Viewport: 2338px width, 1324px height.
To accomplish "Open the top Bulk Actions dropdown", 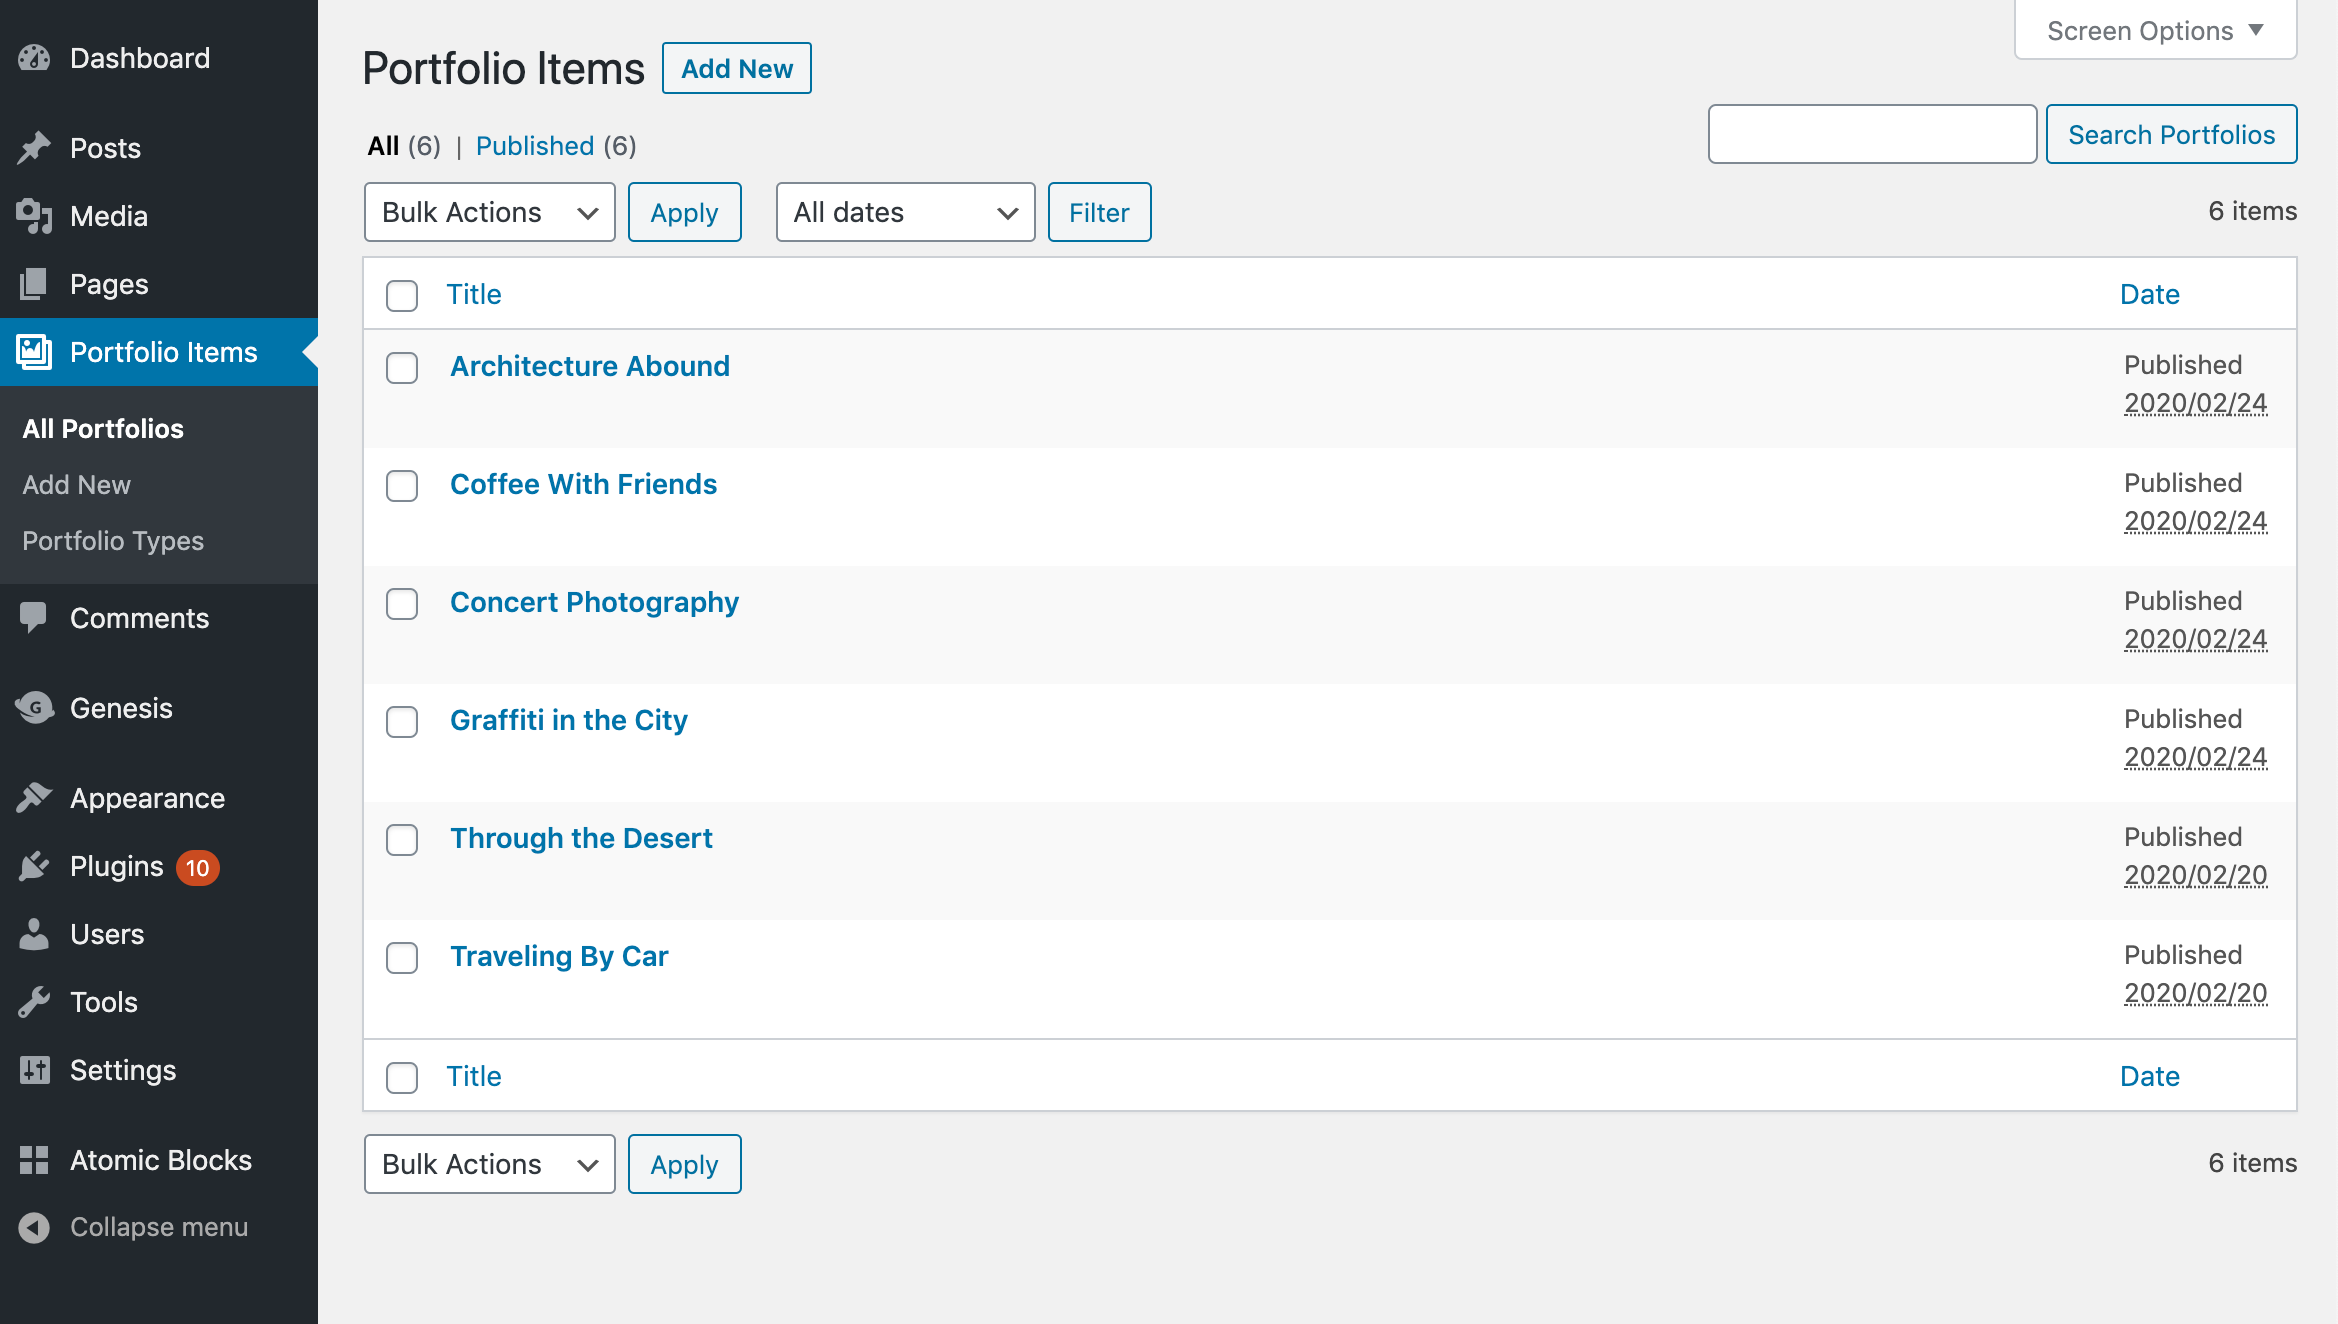I will click(489, 212).
